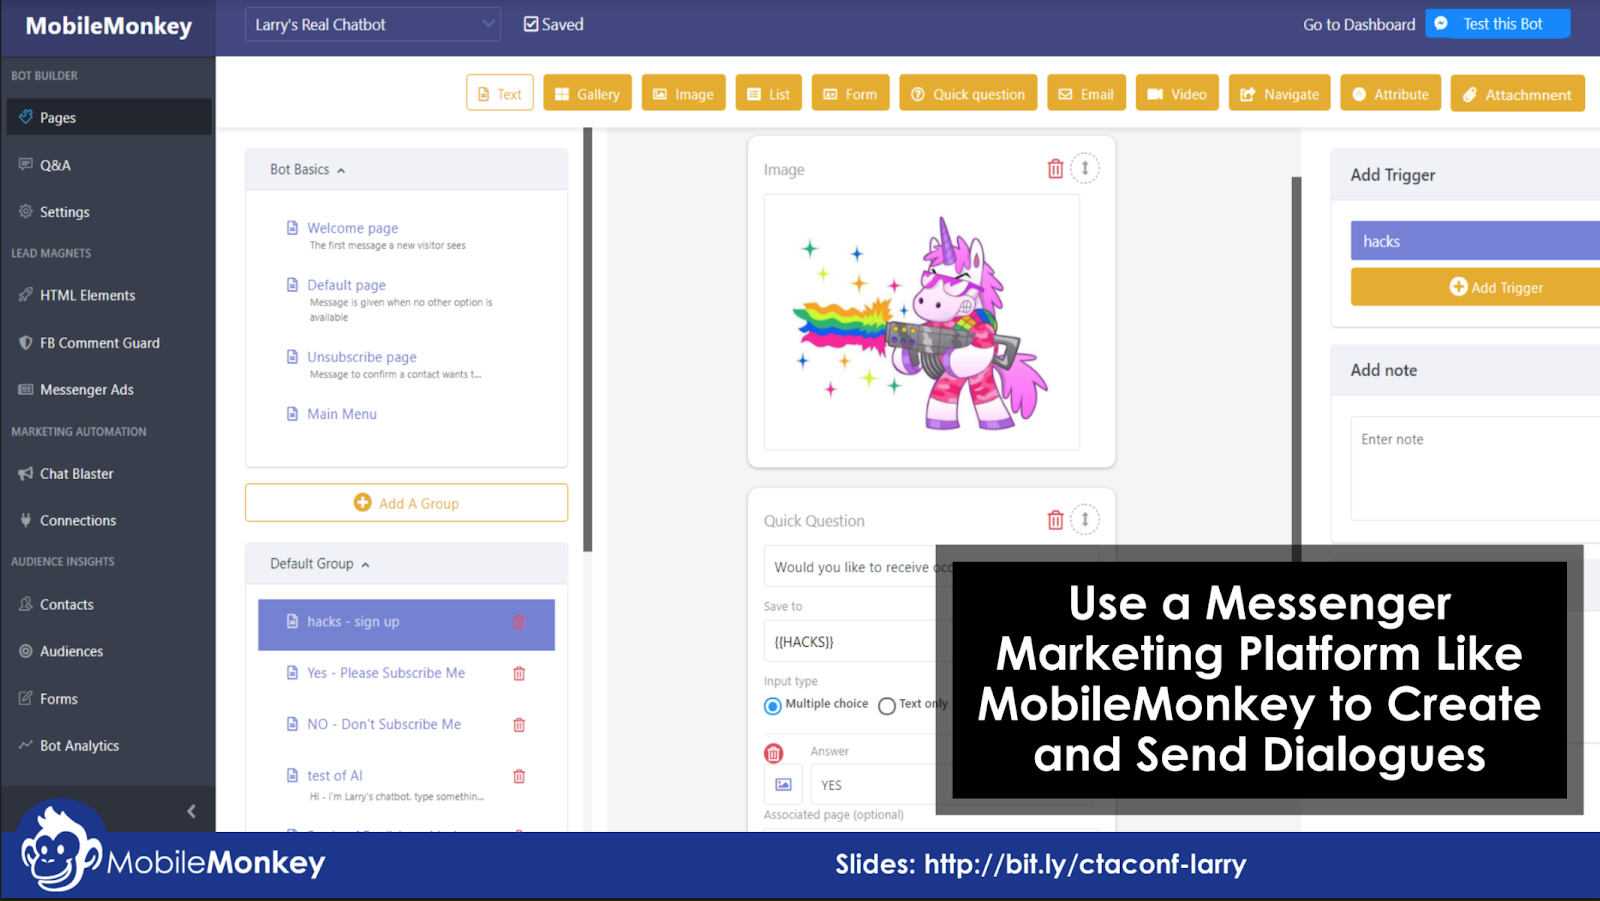
Task: Open the Main Menu page
Action: pos(342,414)
